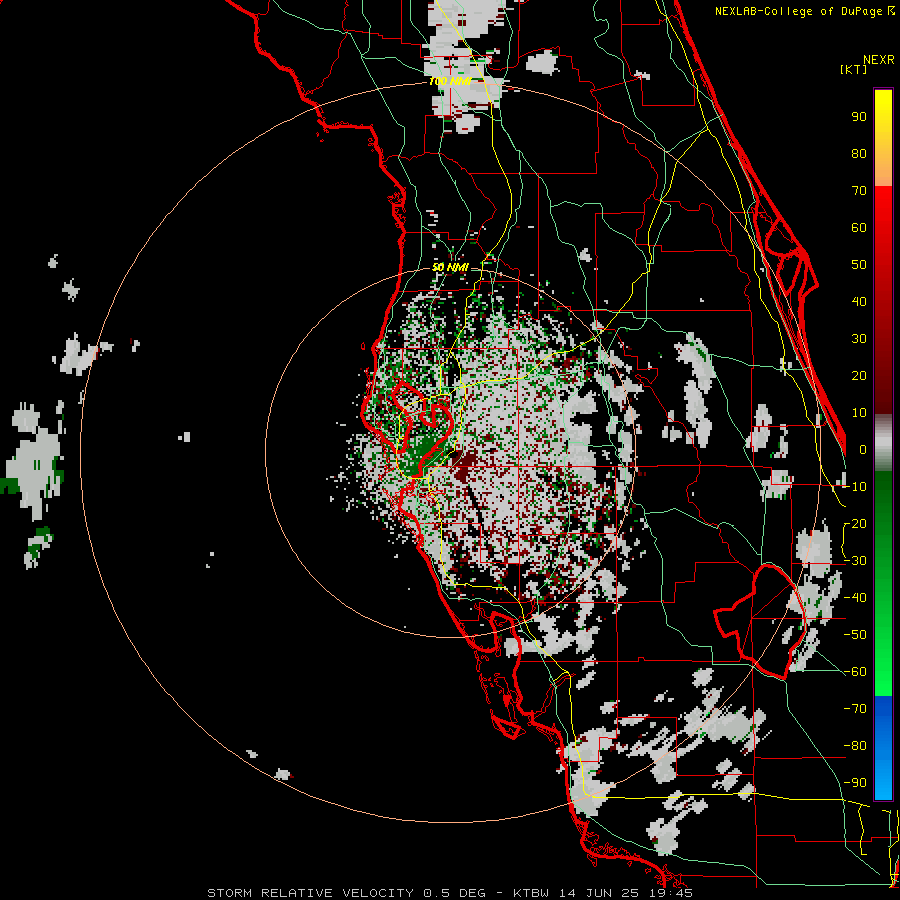Click the positive 10 scale label
The image size is (900, 900).
coord(859,413)
